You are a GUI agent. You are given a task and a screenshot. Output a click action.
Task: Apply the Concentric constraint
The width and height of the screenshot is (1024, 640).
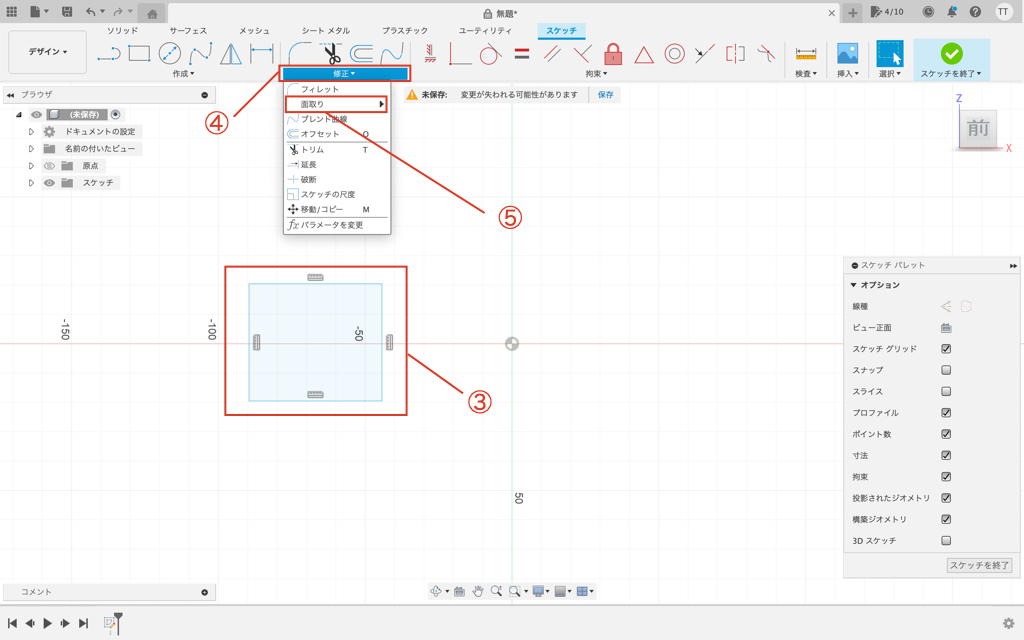coord(675,54)
